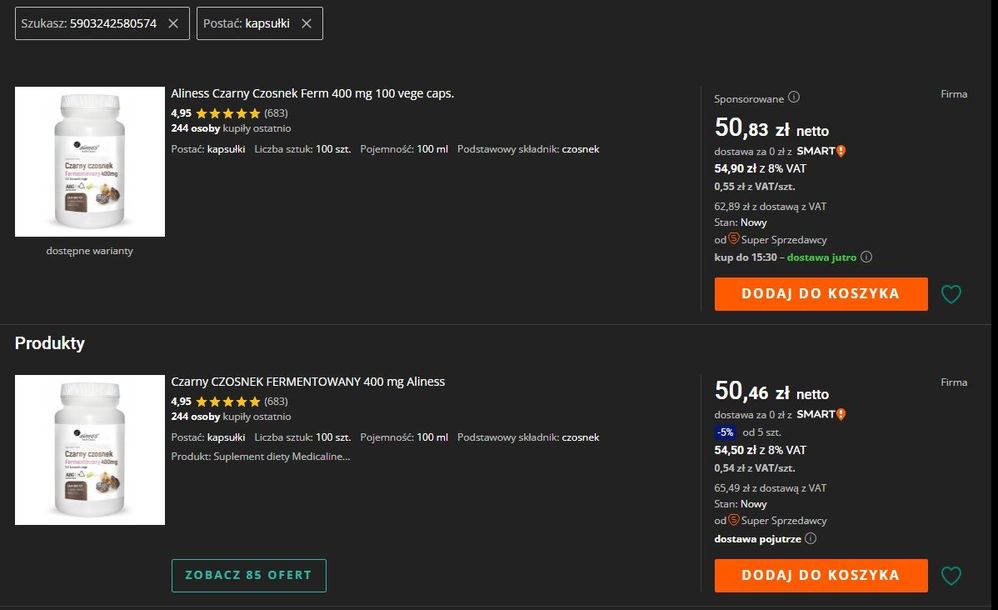
Task: Open the Sponsorowane info icon
Action: tap(794, 98)
